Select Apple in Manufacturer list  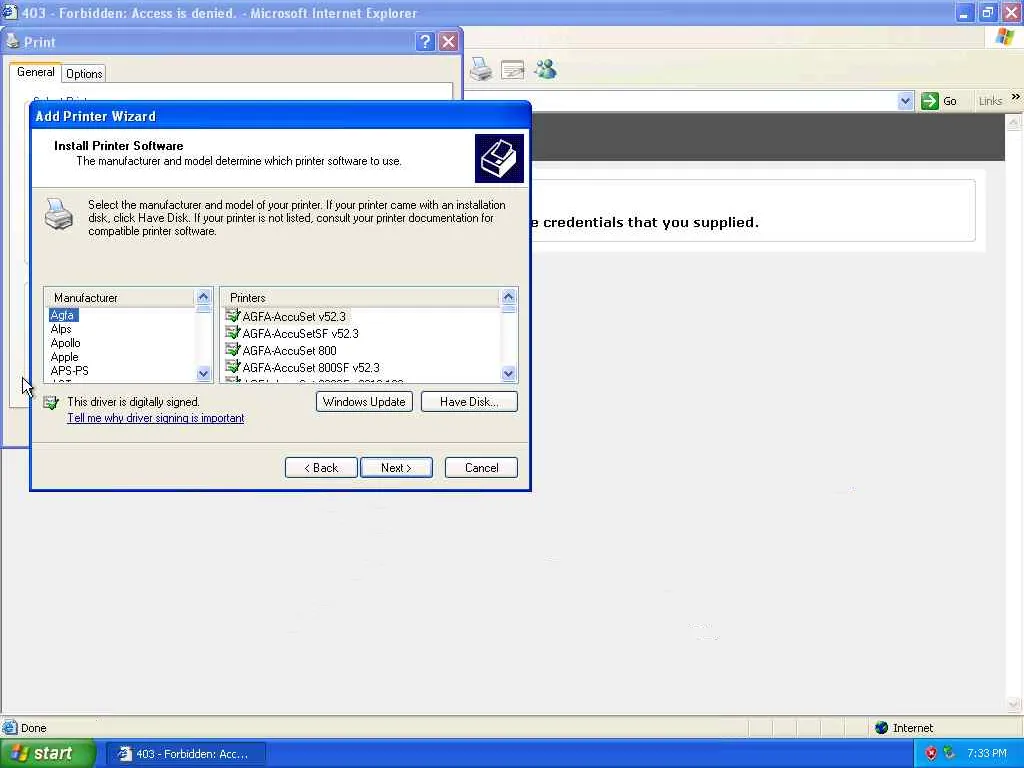click(x=64, y=357)
